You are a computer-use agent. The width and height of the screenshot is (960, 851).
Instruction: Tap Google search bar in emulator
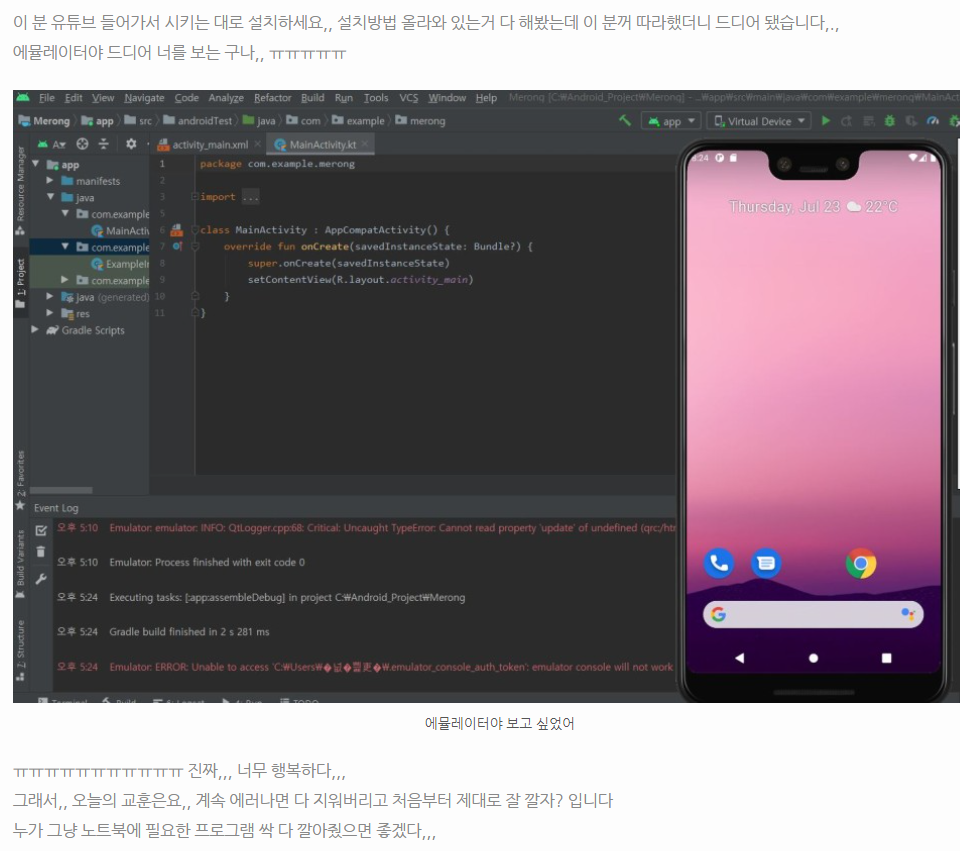pos(812,614)
